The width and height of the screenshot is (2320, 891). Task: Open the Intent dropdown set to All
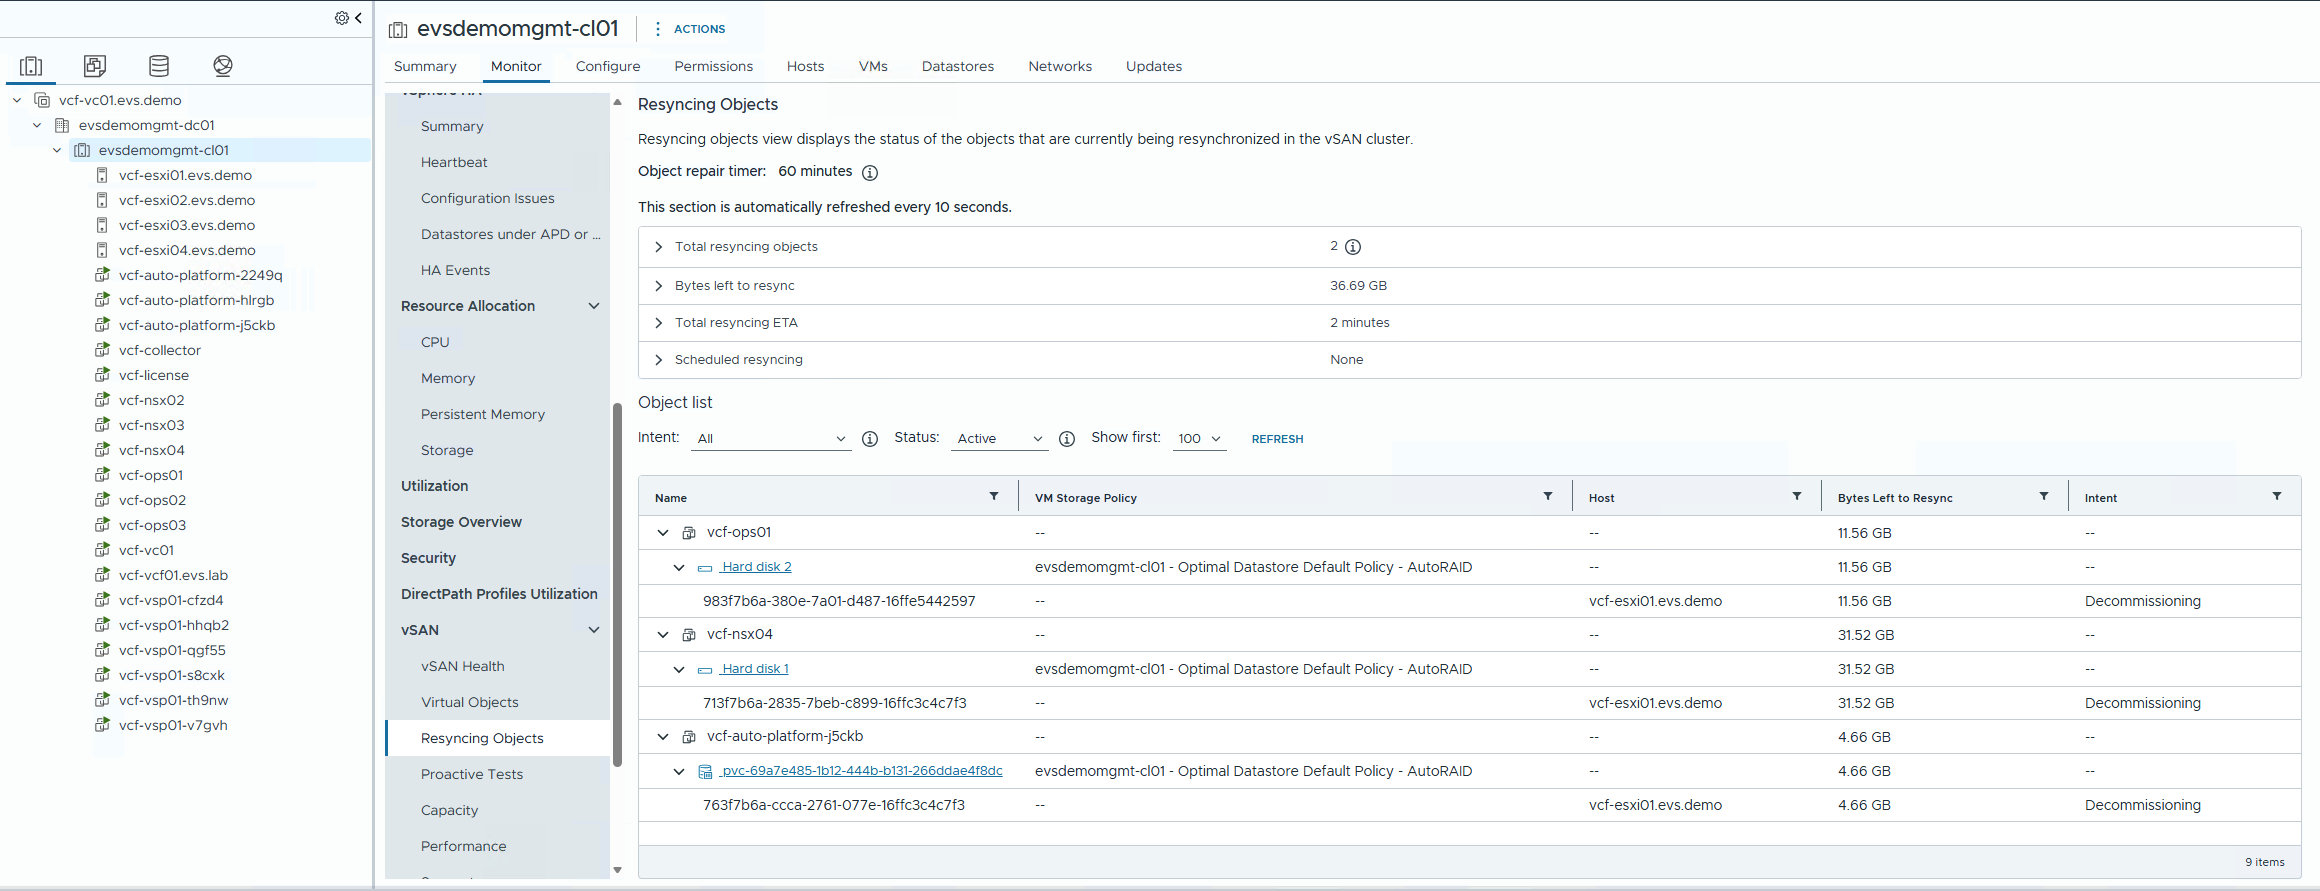click(771, 439)
